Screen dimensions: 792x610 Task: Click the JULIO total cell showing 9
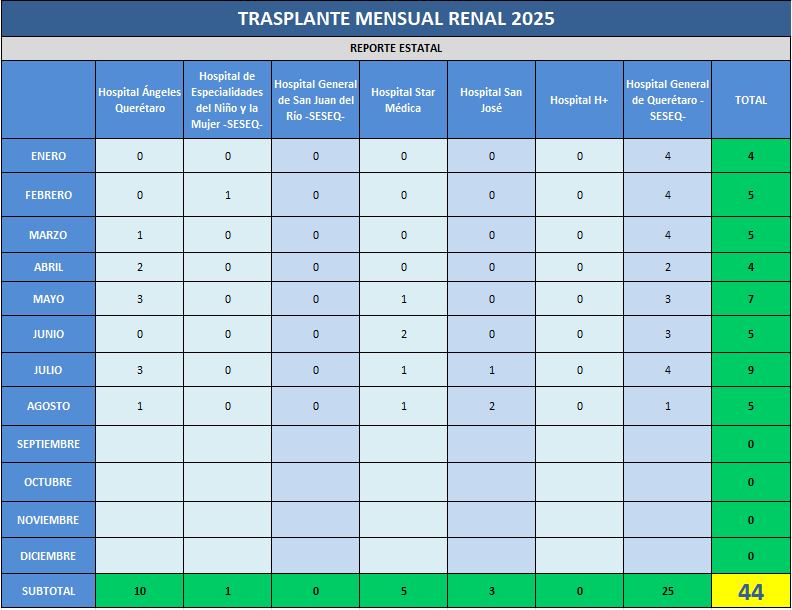coord(751,370)
